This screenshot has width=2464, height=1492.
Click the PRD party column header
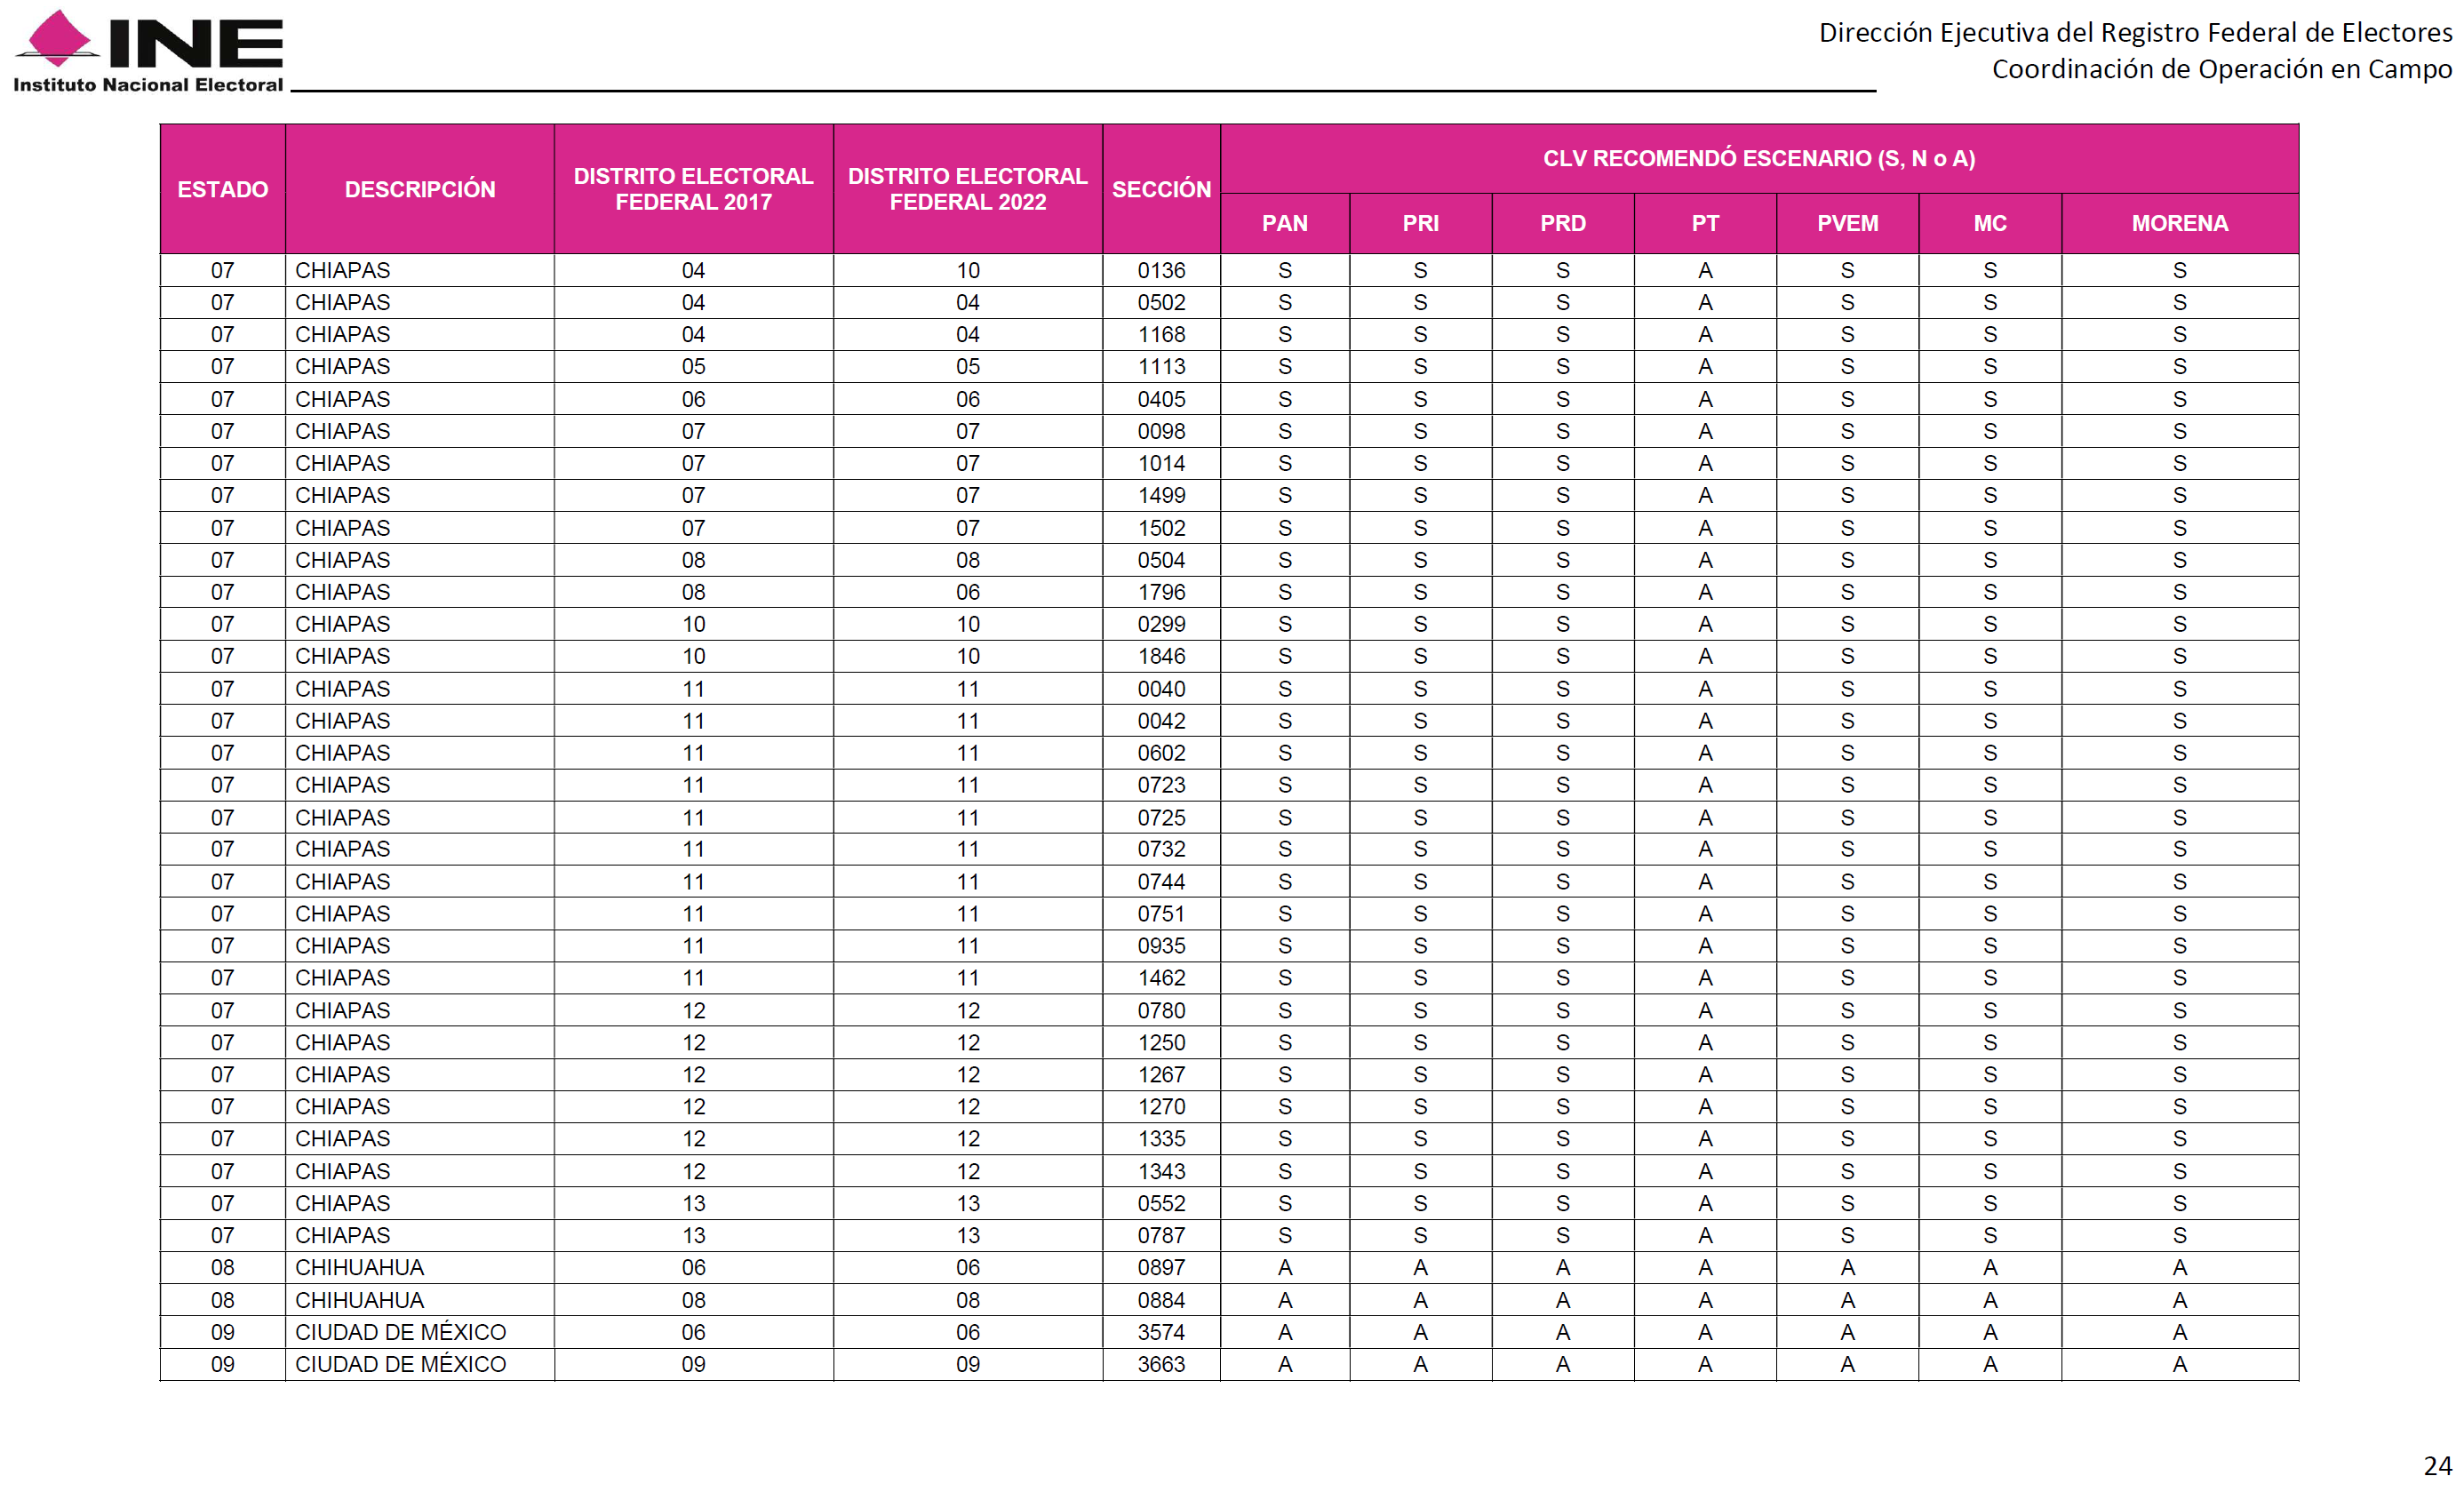coord(1562,223)
